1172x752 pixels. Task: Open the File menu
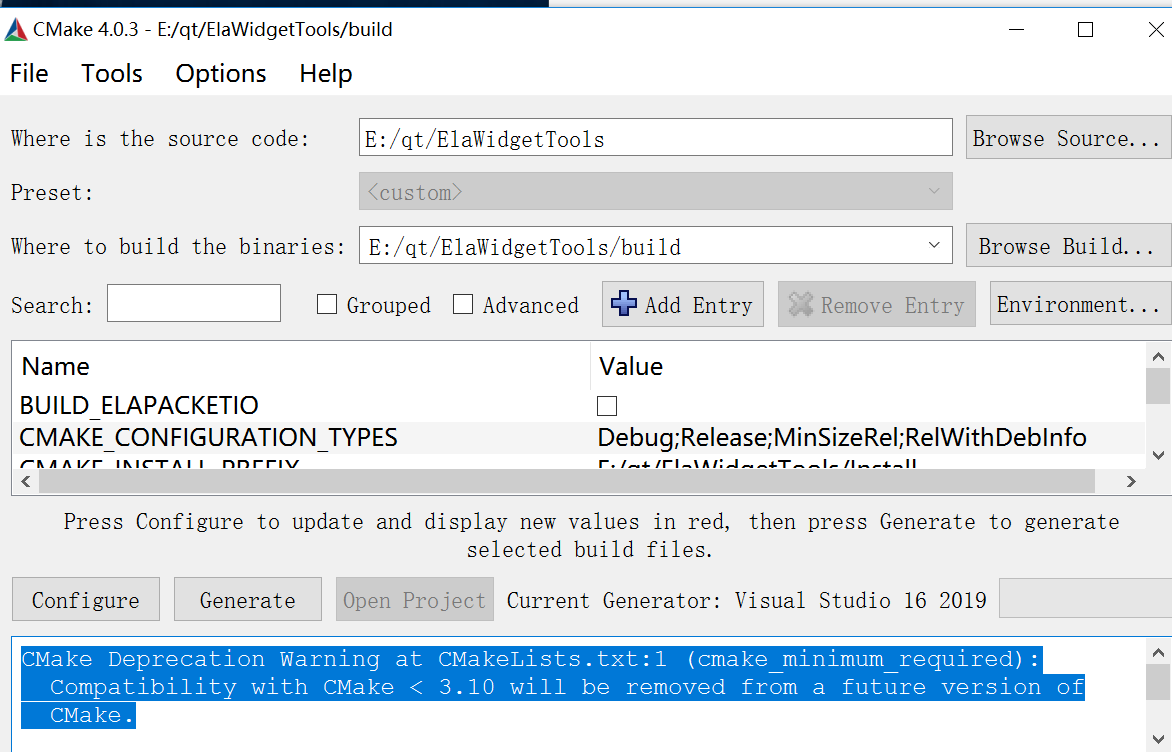29,73
